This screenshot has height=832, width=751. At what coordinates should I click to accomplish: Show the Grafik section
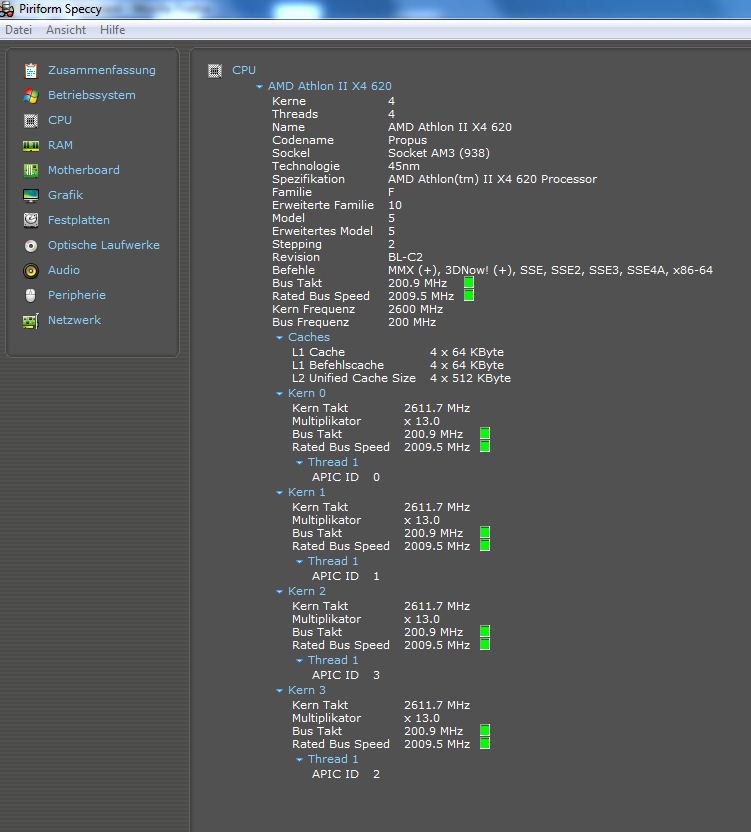pyautogui.click(x=65, y=195)
